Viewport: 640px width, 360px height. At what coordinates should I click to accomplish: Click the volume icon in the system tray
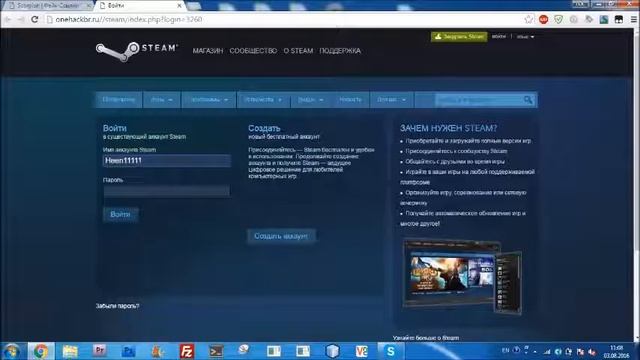point(592,351)
